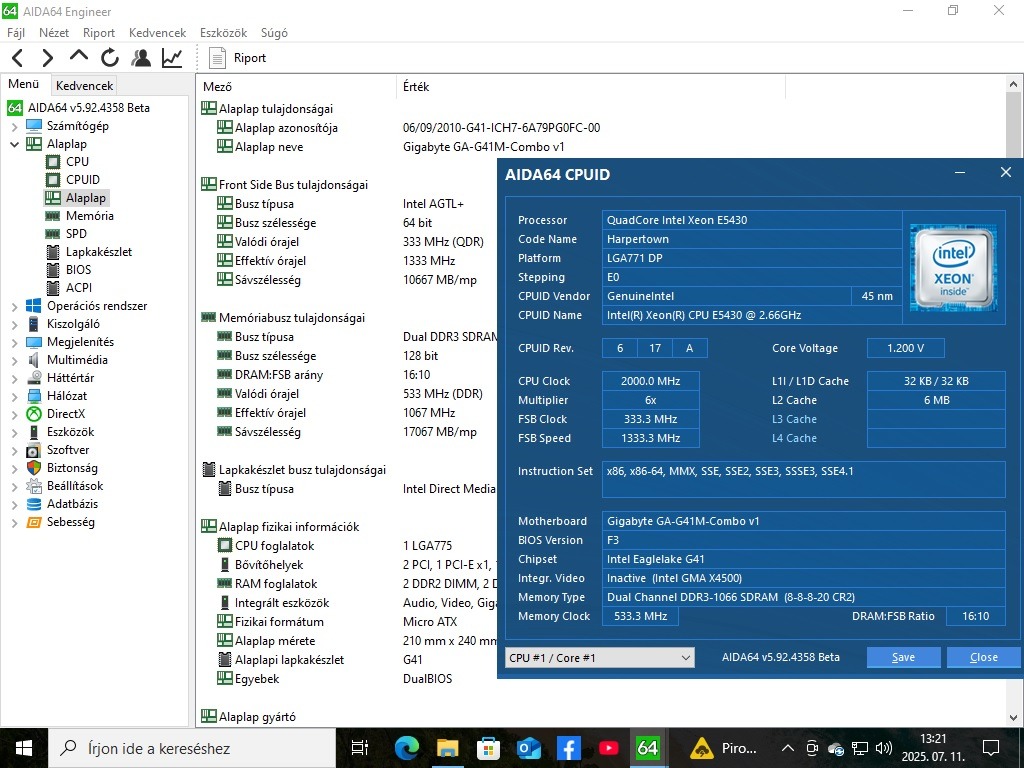The image size is (1024, 768).
Task: Click the Számítógép monitor icon in tree
Action: (x=34, y=126)
